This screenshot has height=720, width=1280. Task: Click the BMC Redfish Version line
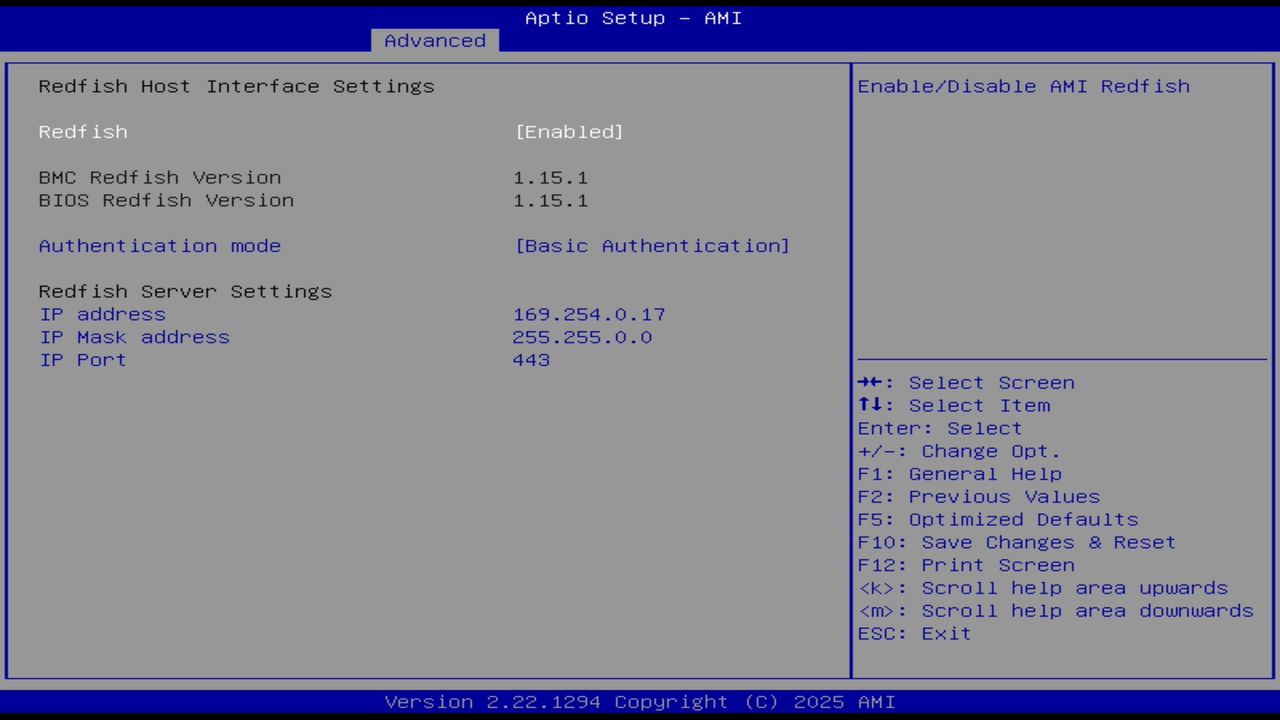click(159, 177)
